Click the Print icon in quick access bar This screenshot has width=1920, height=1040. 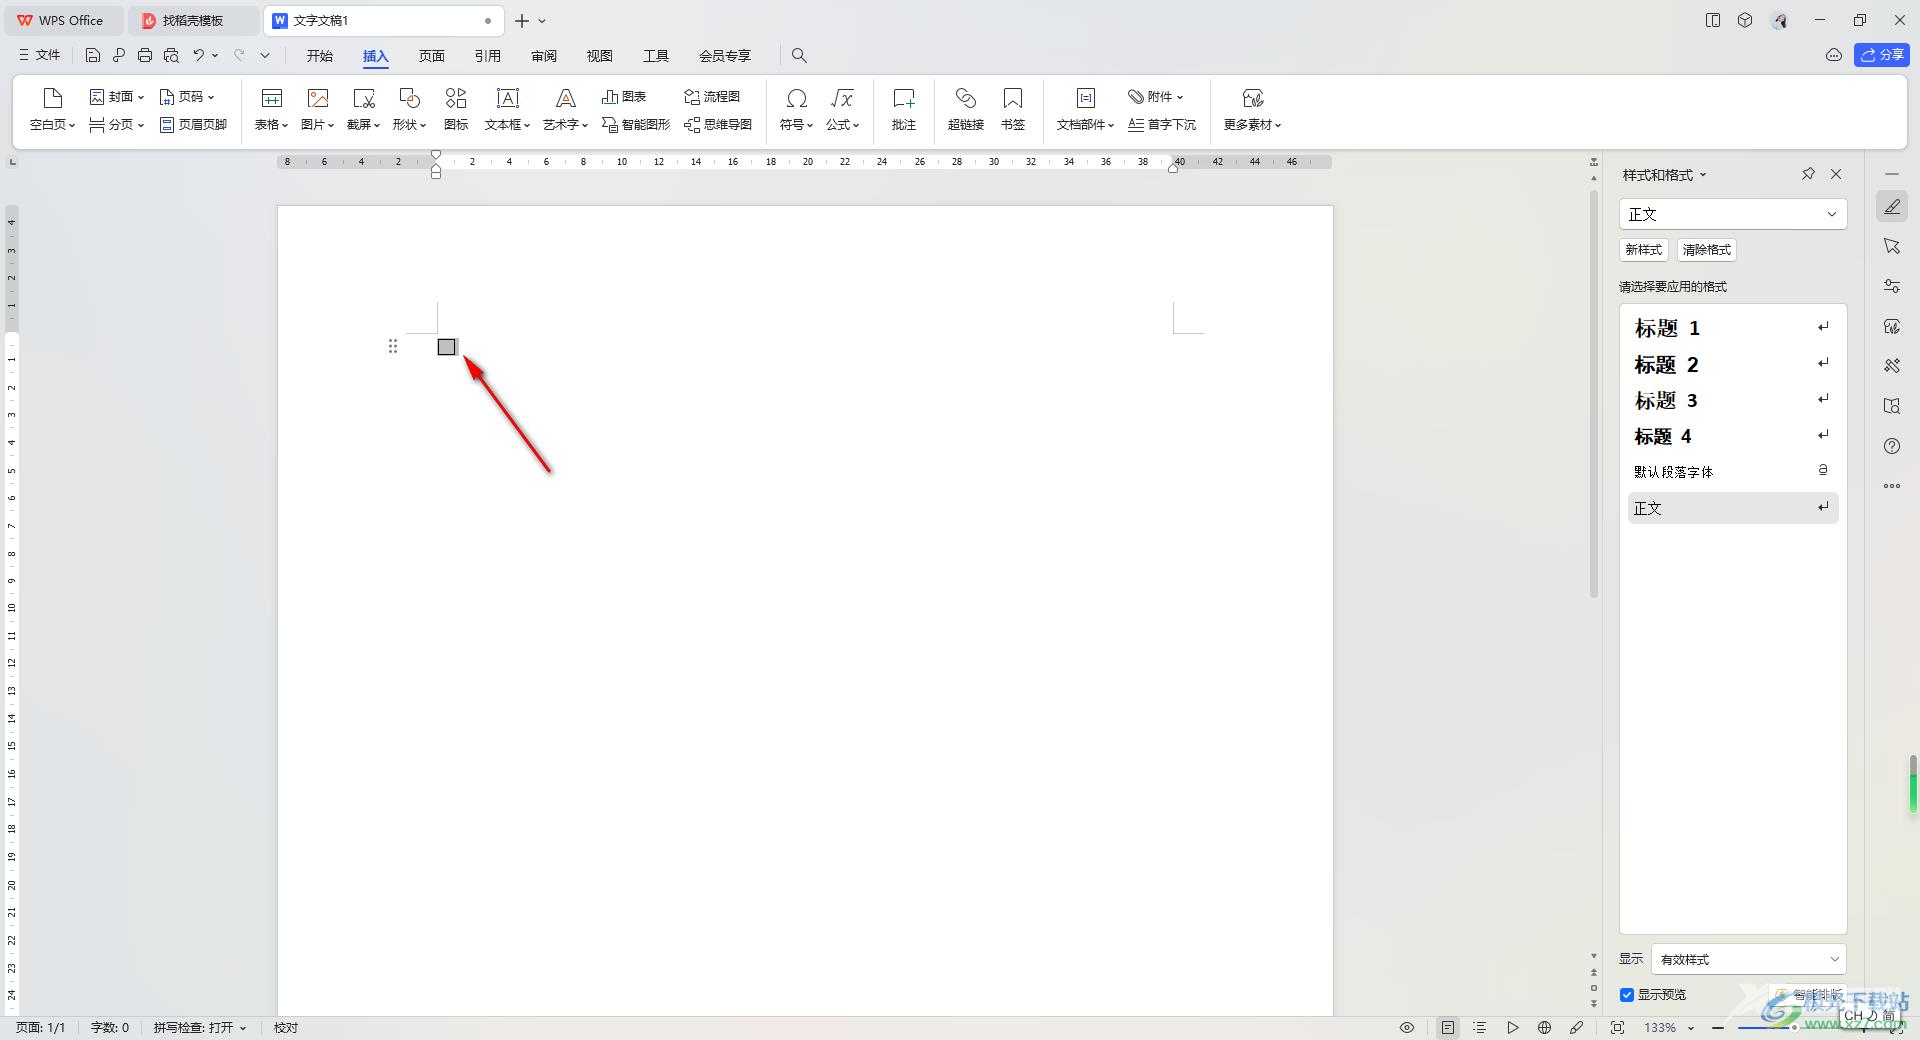(145, 56)
